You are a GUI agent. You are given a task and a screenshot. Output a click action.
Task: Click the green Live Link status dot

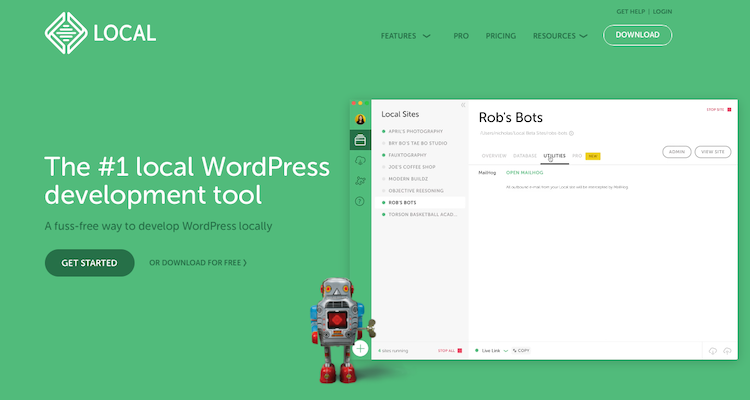point(477,351)
